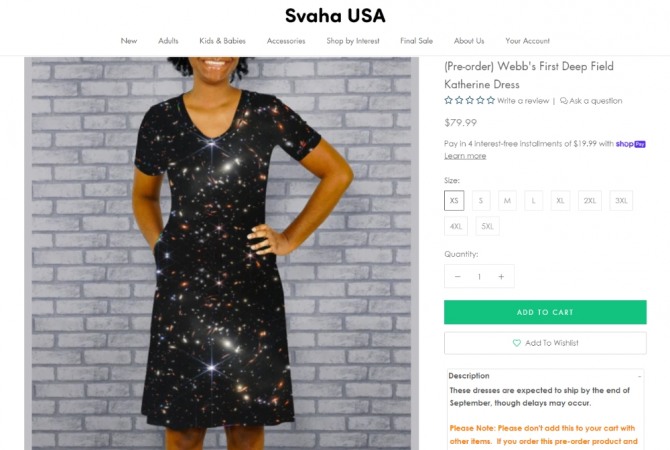
Task: Click the Write a review link
Action: click(523, 101)
